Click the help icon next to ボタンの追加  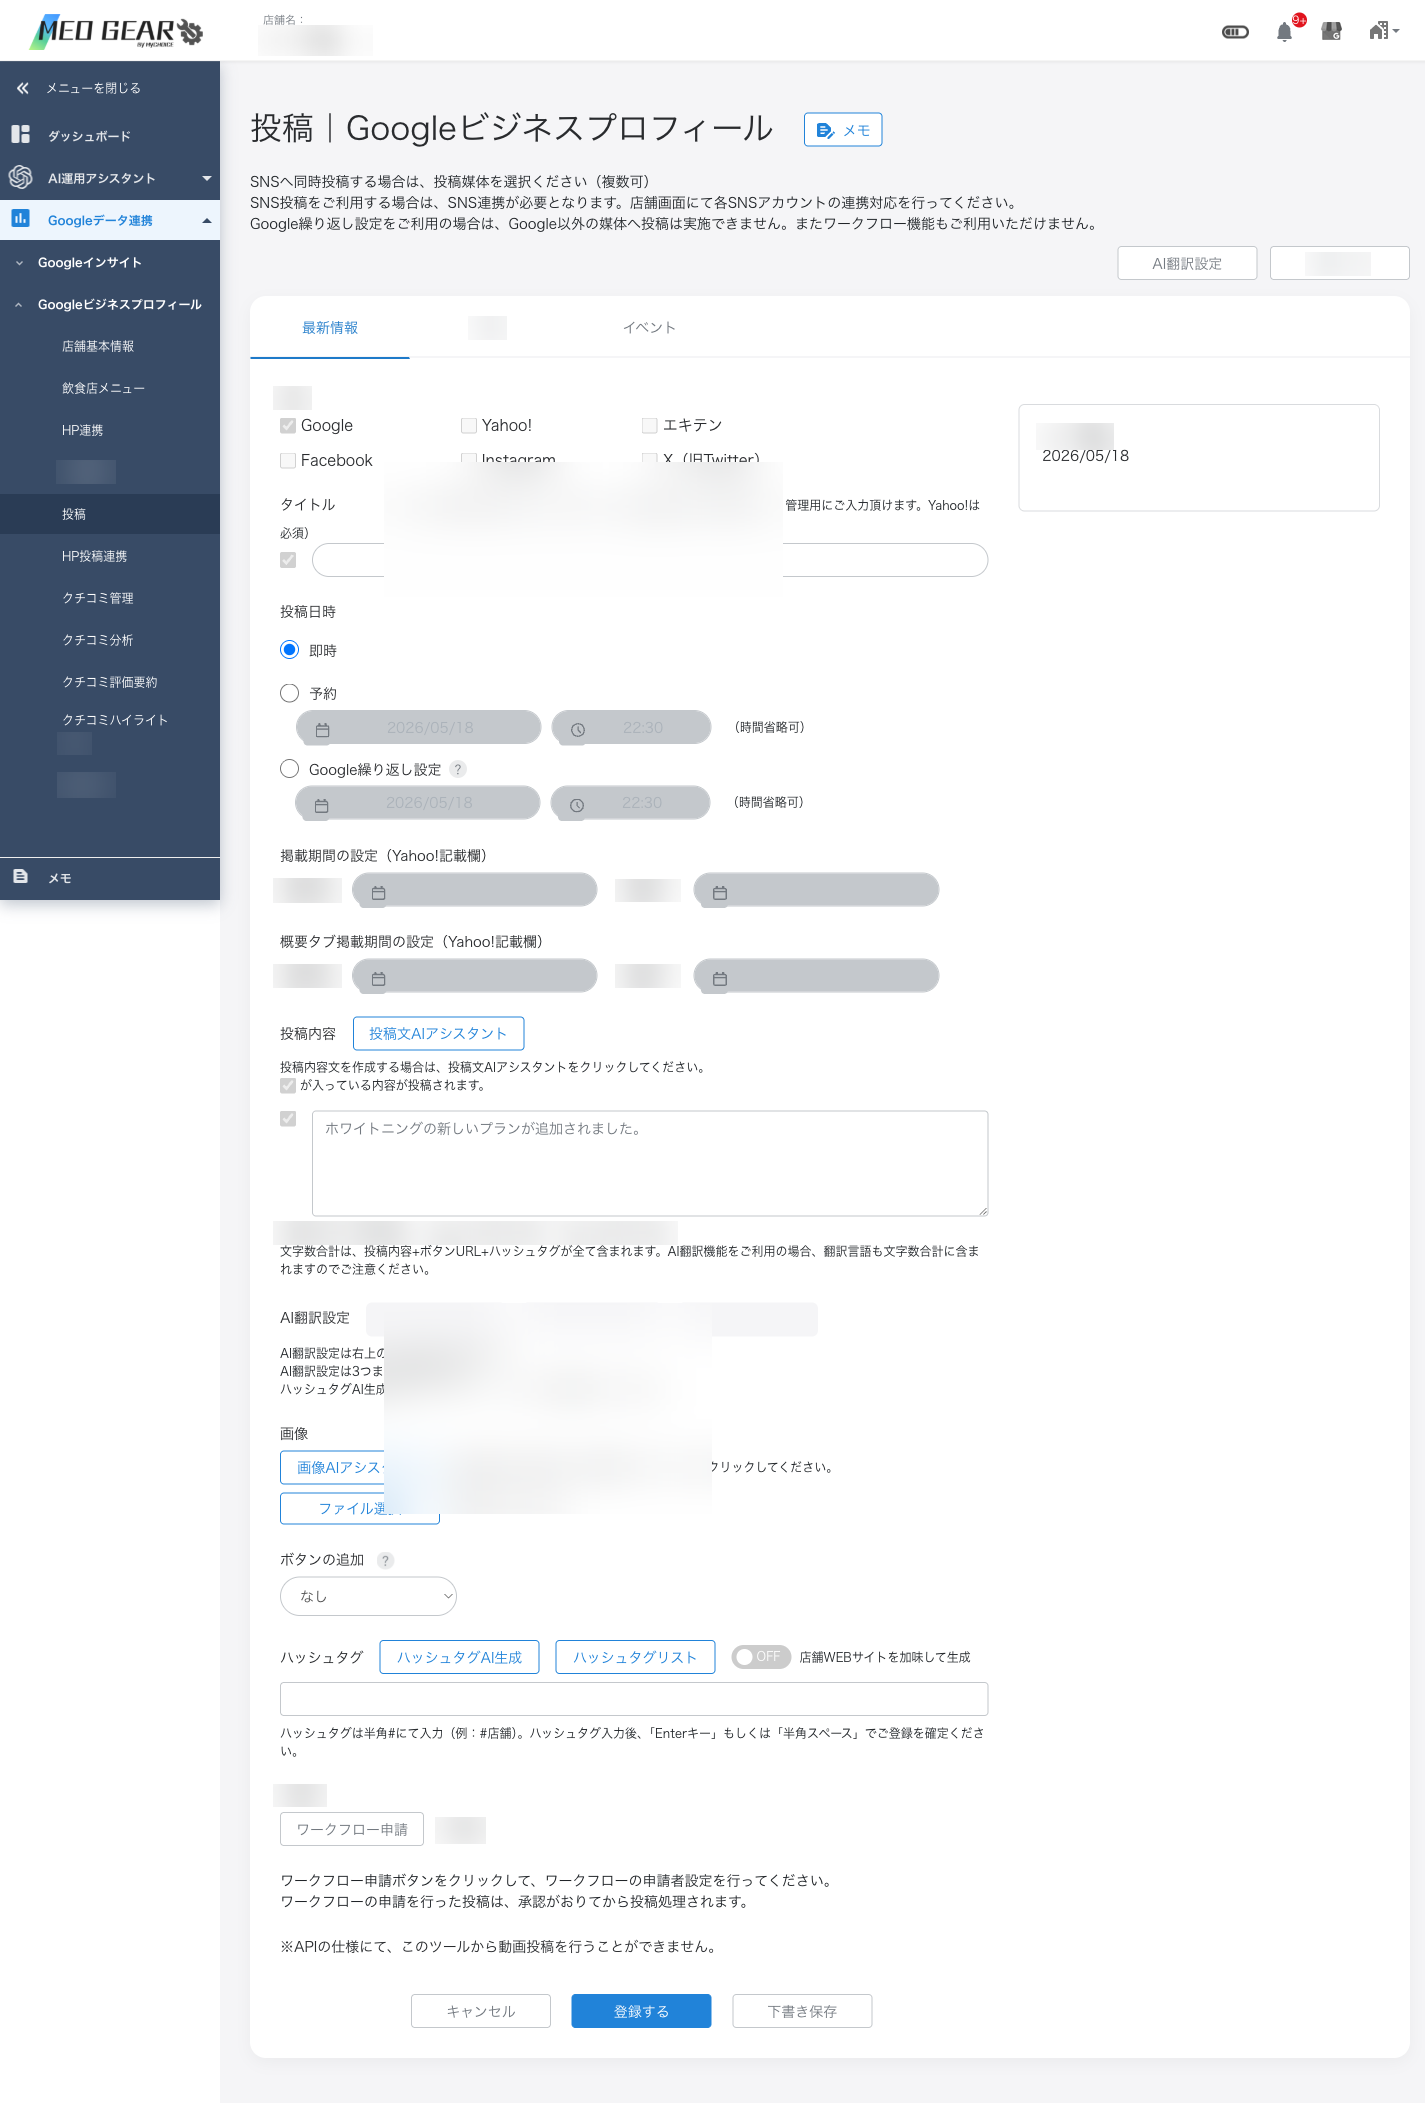(x=386, y=1560)
